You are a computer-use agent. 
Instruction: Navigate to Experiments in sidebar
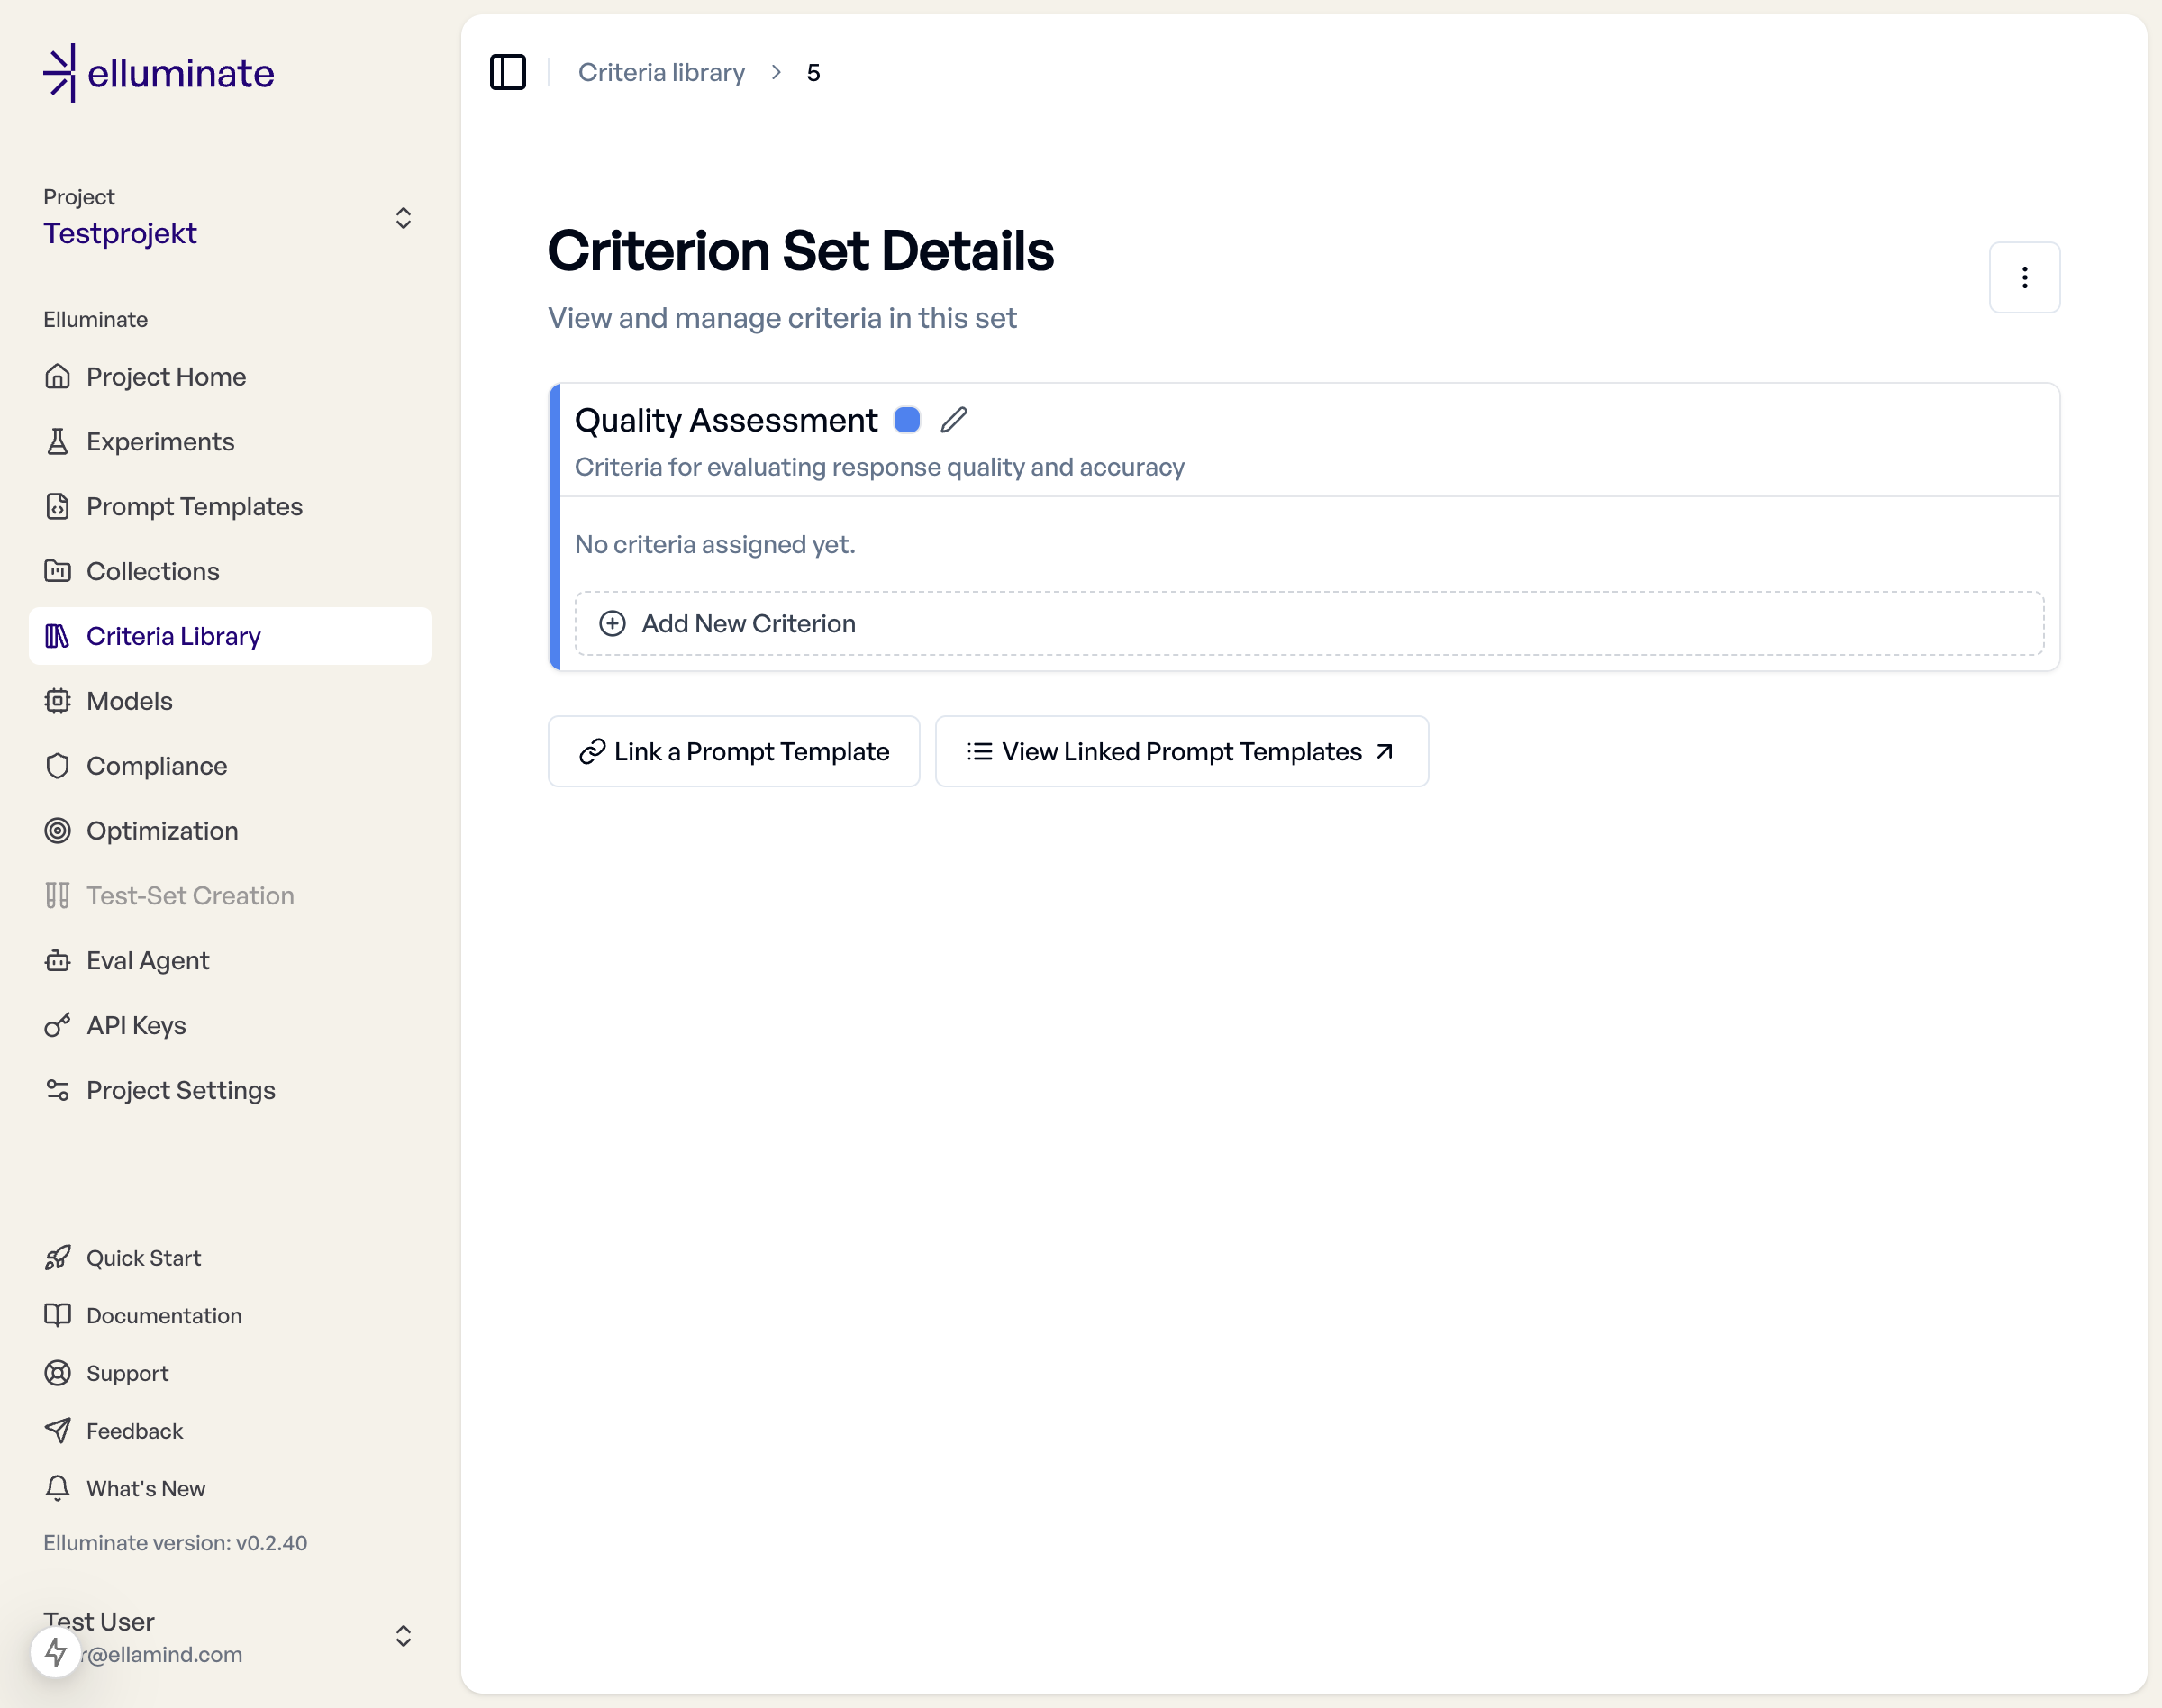tap(160, 442)
